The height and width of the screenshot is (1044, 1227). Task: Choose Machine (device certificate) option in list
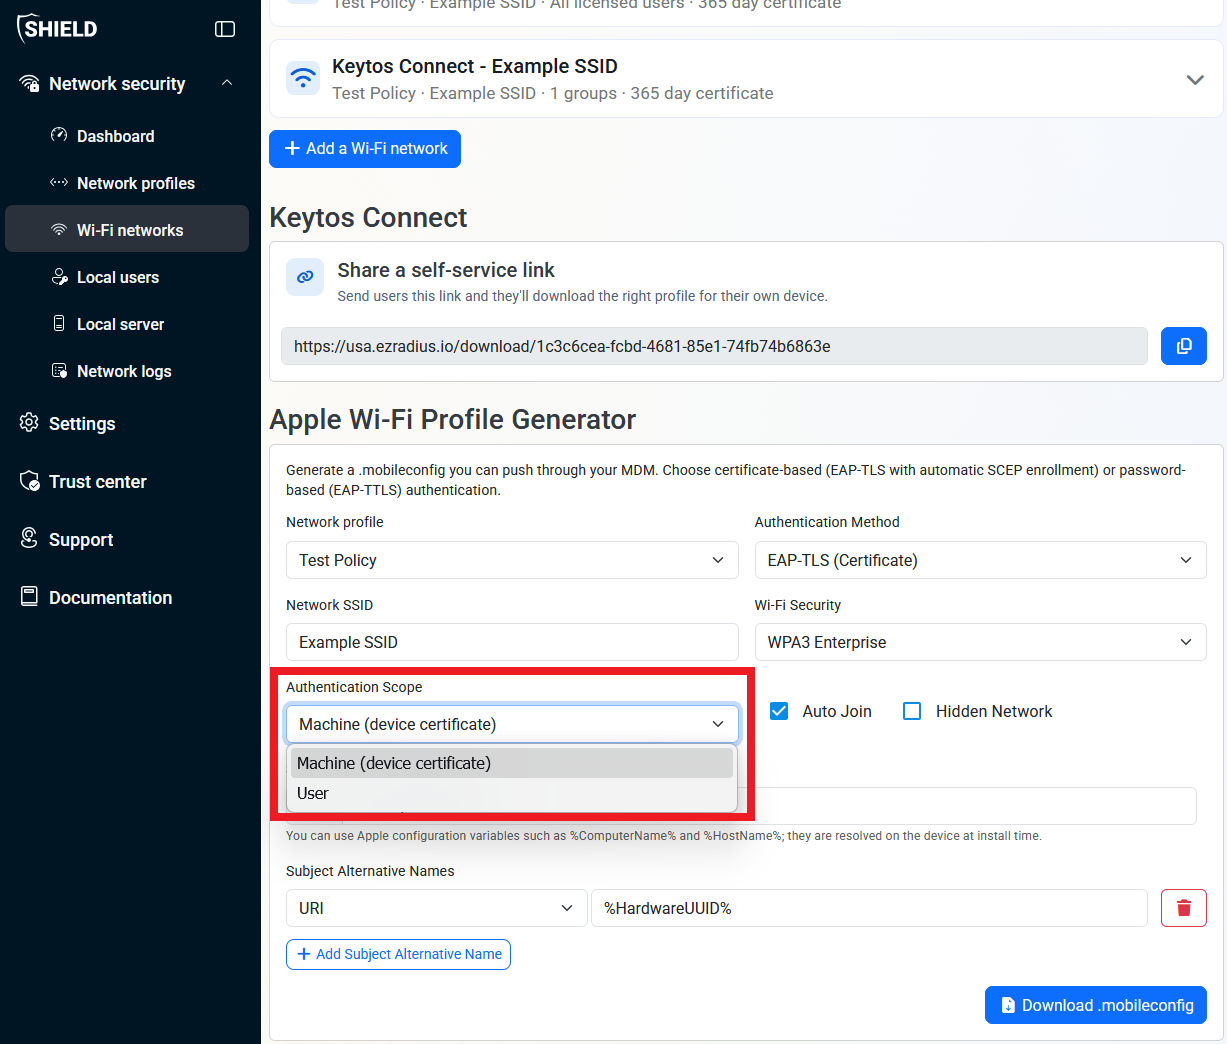coord(512,763)
